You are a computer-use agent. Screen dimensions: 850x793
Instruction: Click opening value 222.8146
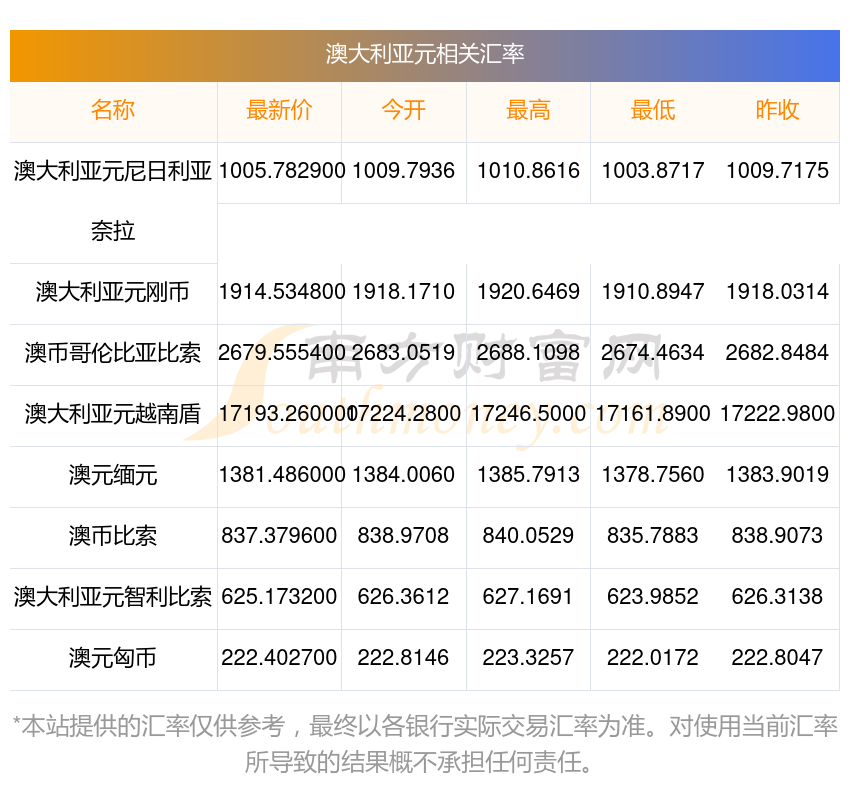click(403, 657)
